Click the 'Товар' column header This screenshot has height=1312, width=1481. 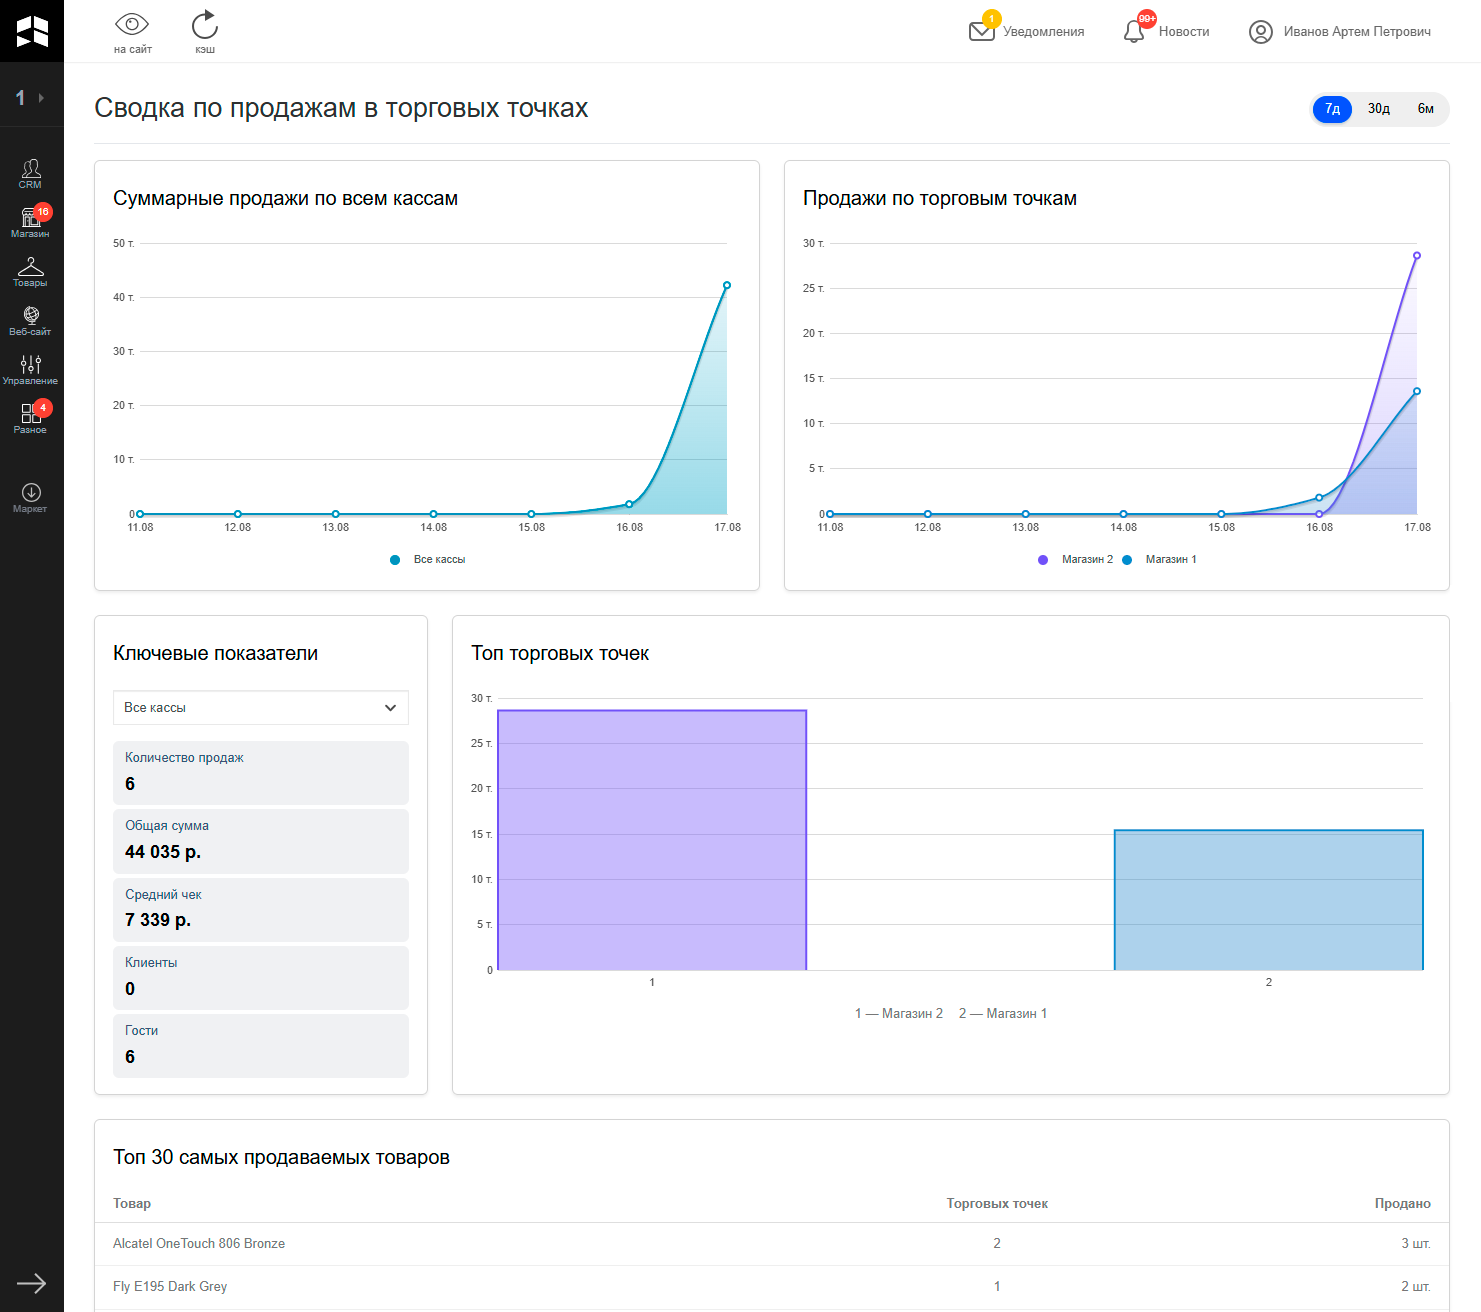(x=132, y=1204)
